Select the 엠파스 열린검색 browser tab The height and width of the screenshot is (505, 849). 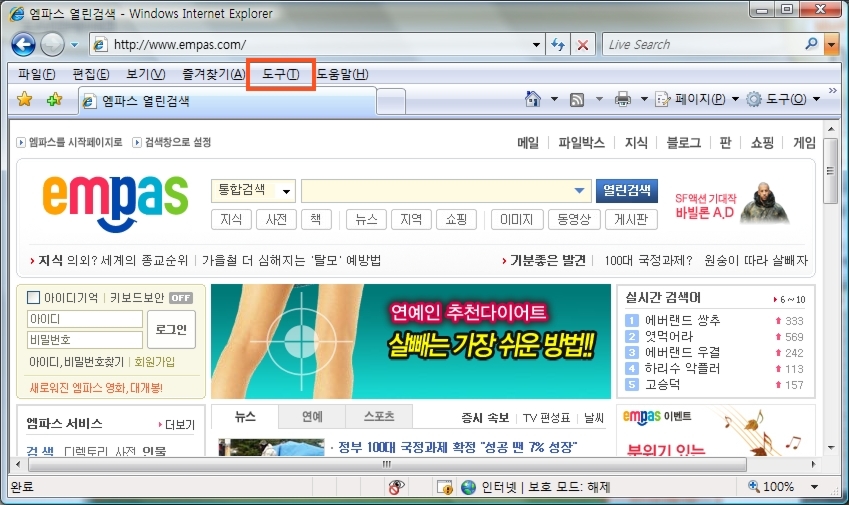click(x=227, y=101)
